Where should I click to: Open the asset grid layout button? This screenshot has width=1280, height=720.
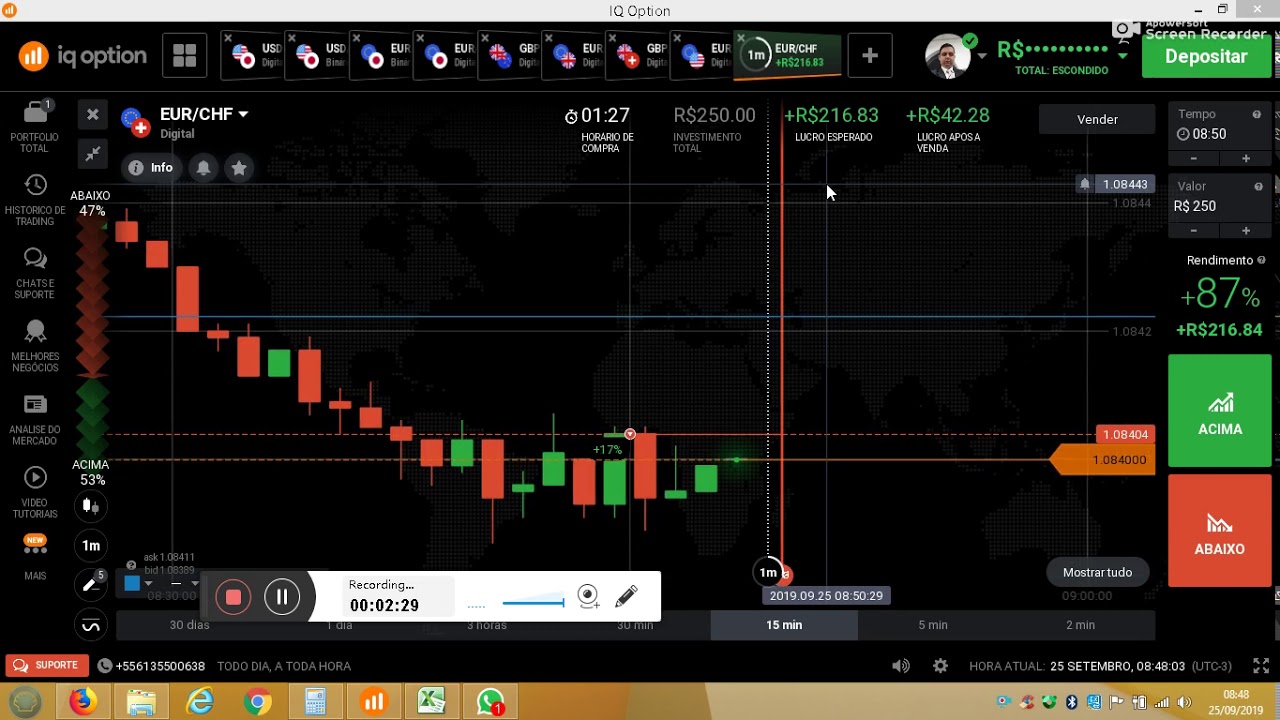pos(184,56)
